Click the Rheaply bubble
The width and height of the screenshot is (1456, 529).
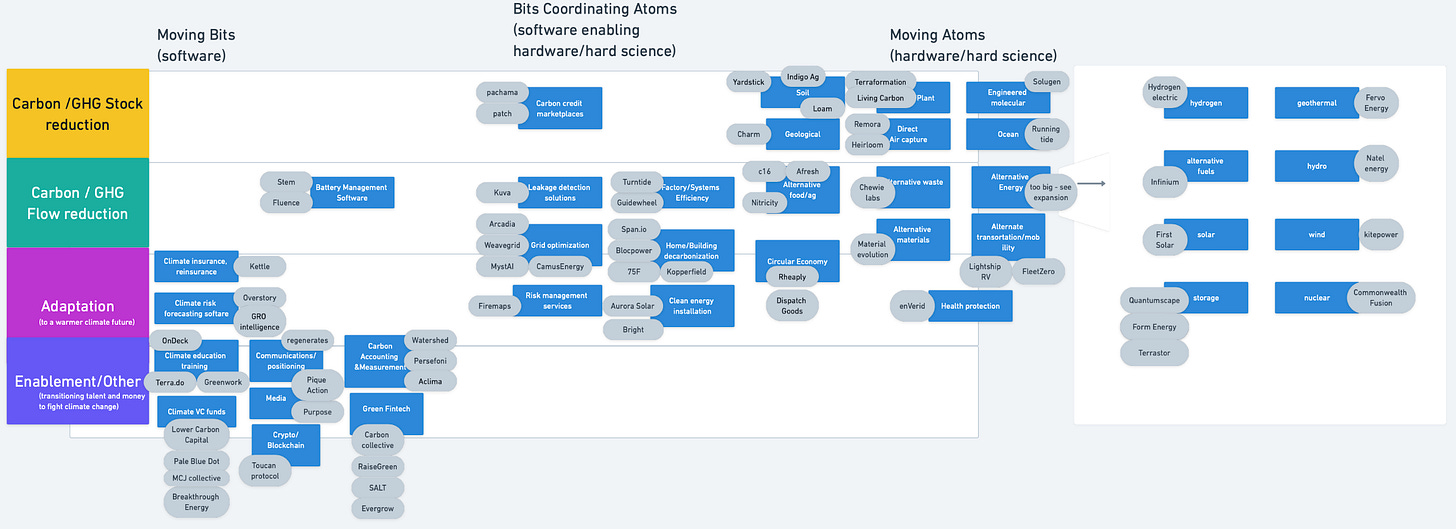792,277
